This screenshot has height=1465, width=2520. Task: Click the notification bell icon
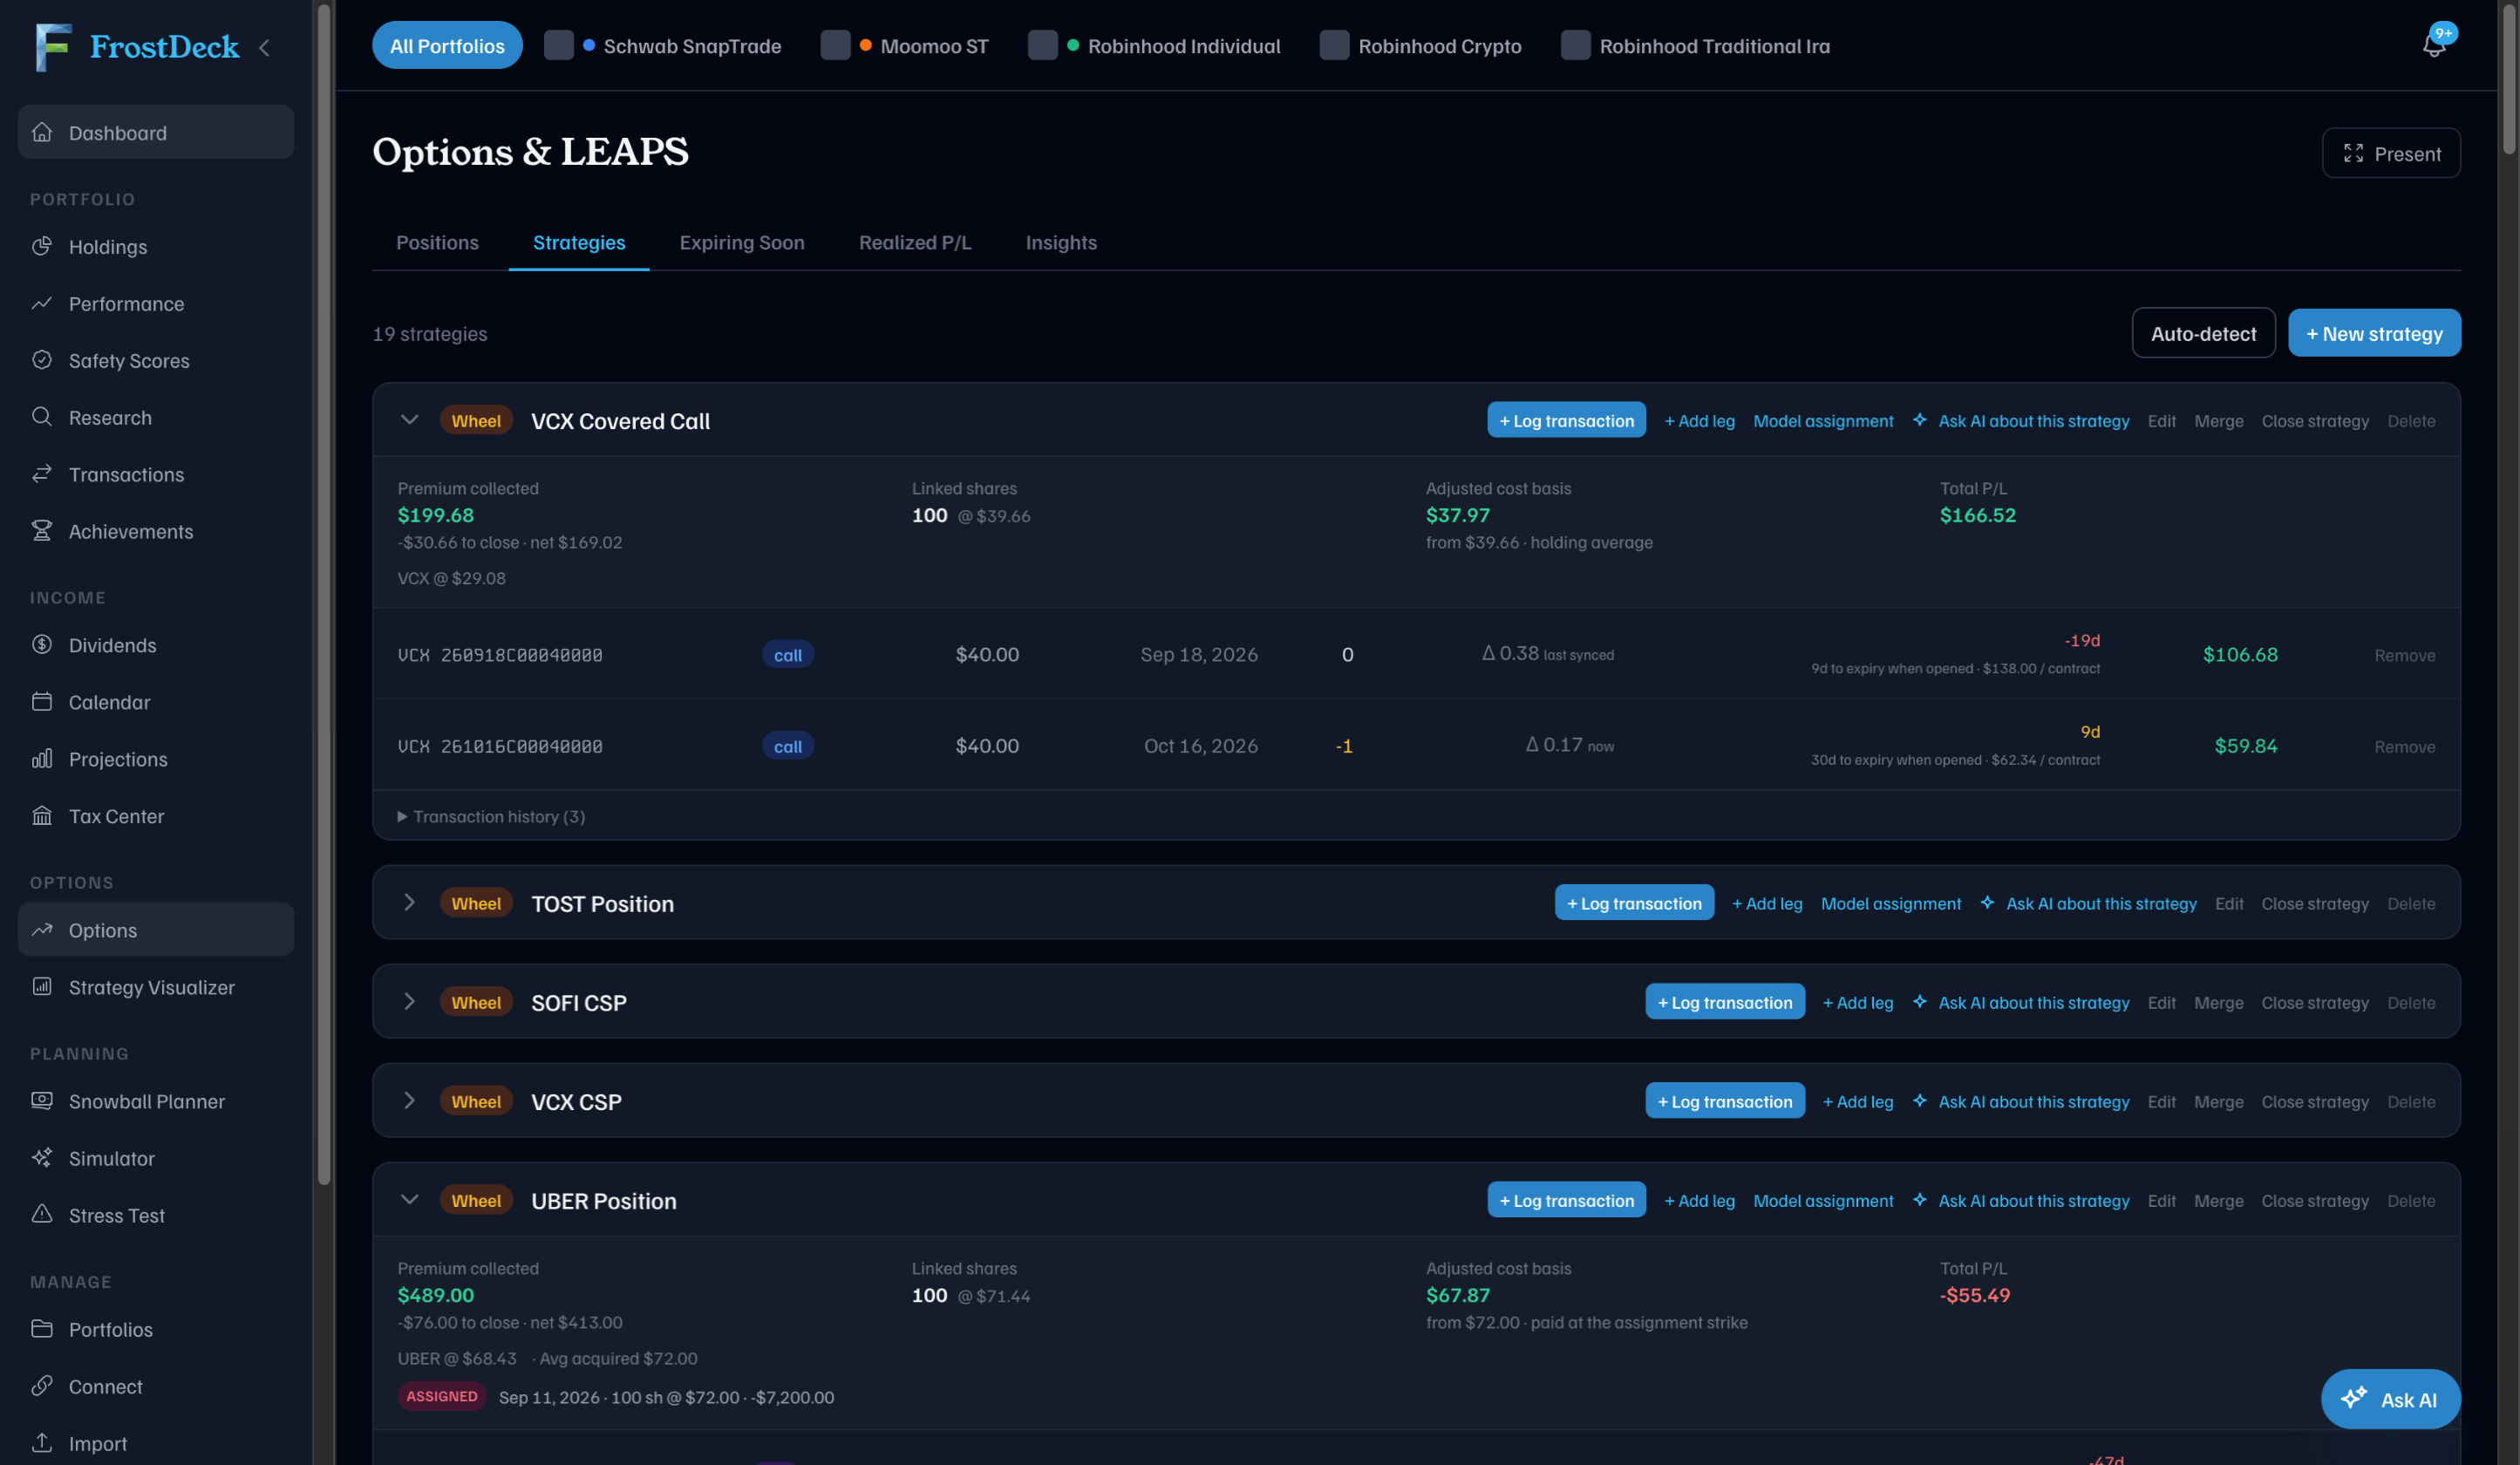(x=2434, y=45)
